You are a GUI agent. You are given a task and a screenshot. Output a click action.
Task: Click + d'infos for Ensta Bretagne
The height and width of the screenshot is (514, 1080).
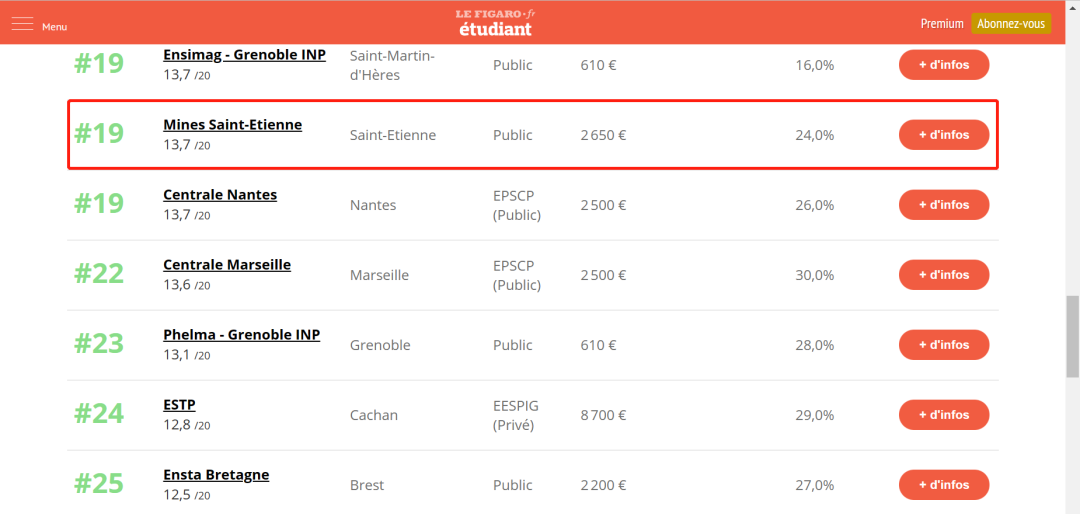click(x=944, y=485)
